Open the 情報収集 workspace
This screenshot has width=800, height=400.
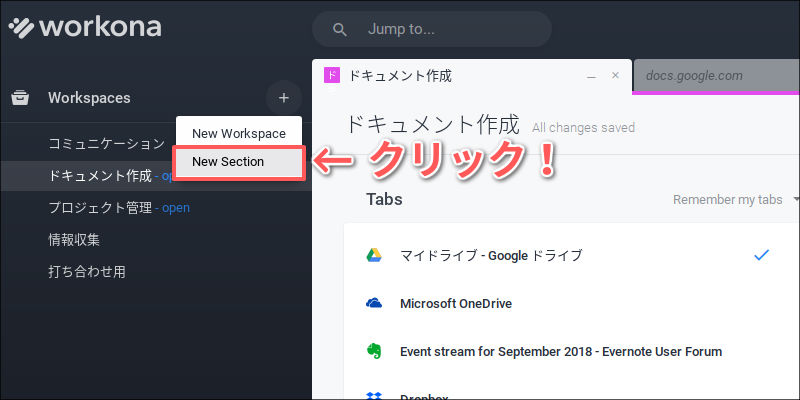(74, 240)
